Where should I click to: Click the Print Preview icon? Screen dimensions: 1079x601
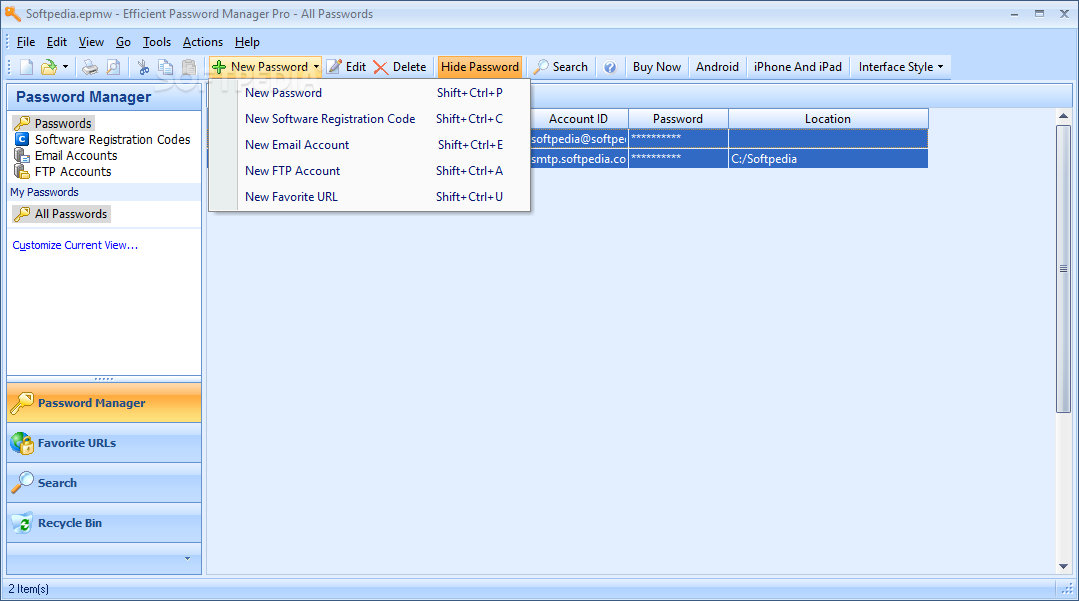(x=114, y=67)
